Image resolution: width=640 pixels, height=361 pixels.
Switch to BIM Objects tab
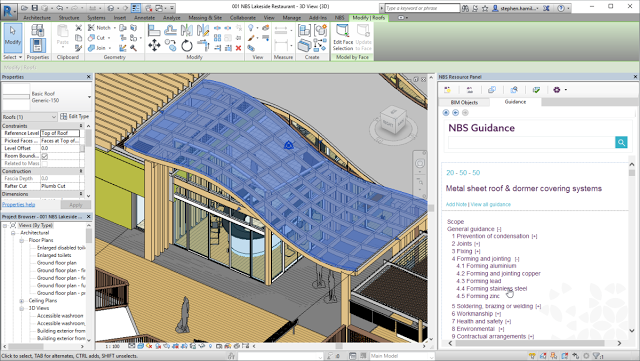click(464, 103)
